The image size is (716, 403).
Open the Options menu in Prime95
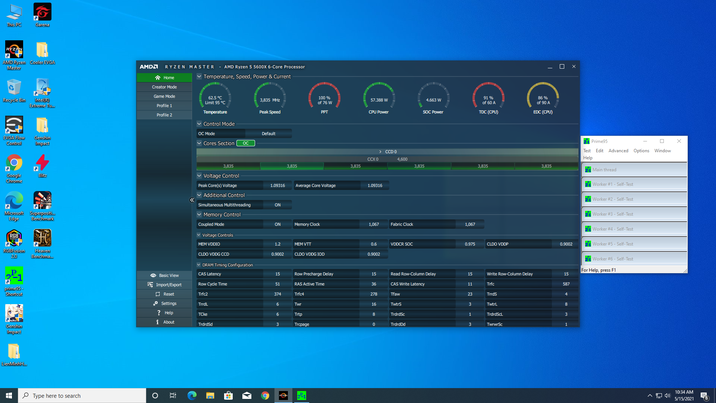click(641, 151)
